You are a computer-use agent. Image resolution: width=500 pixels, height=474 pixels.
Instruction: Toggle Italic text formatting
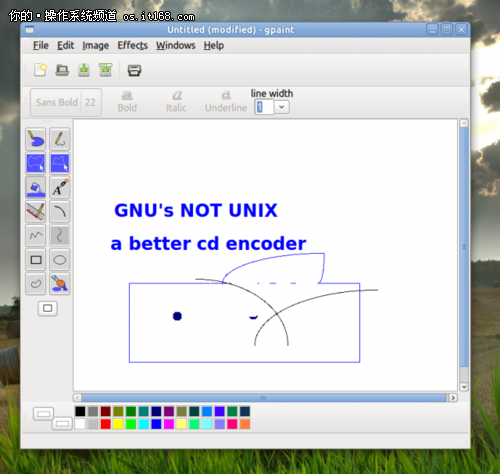click(x=176, y=102)
